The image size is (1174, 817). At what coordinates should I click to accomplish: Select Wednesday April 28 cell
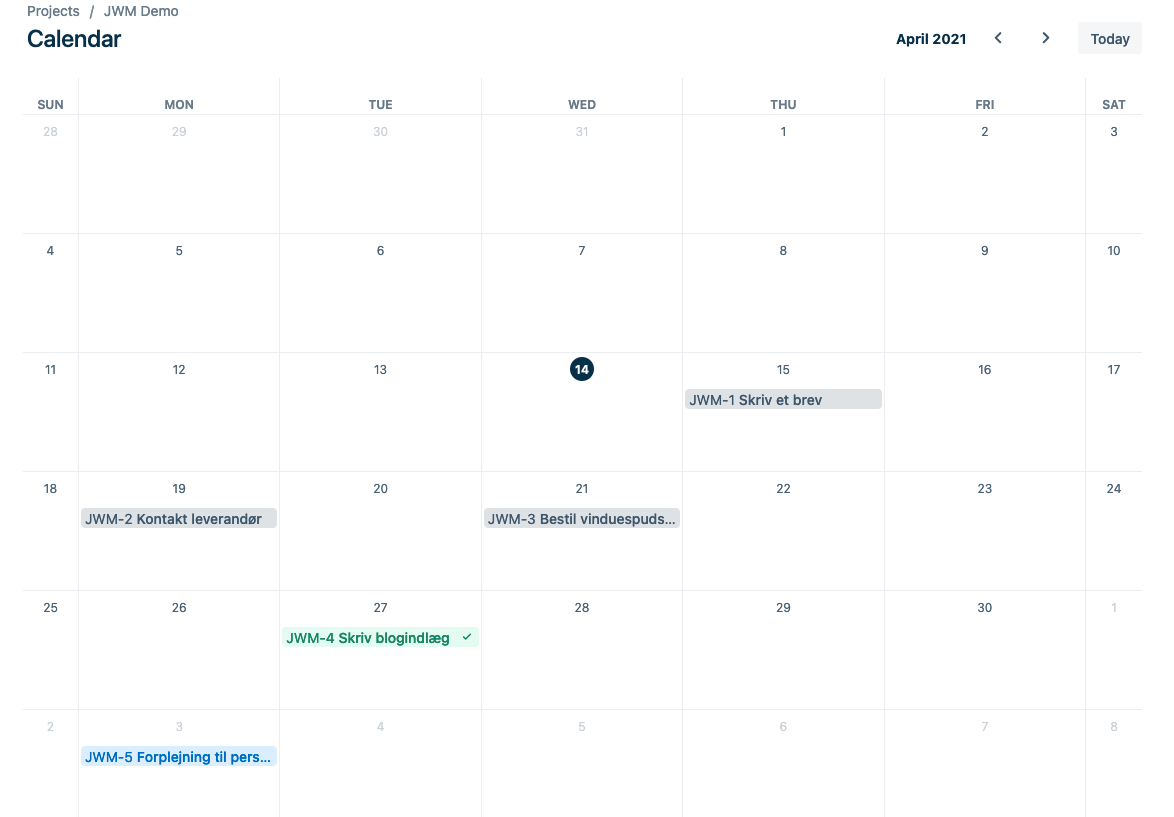(582, 650)
